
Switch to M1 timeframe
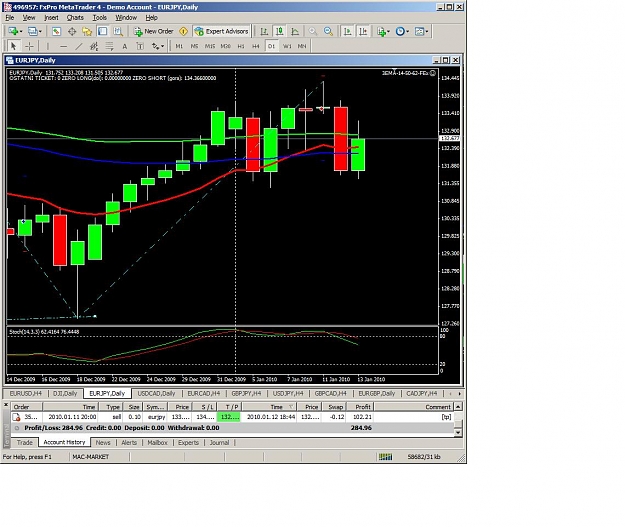[x=179, y=46]
